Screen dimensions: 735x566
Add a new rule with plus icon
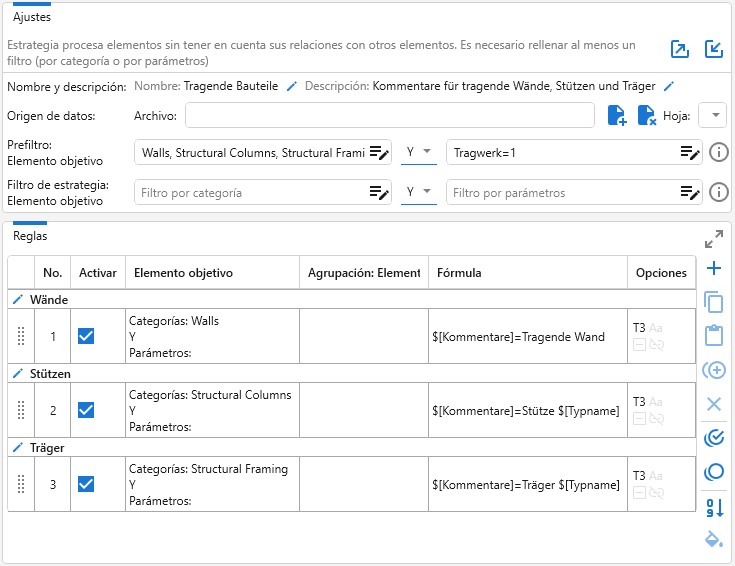(x=714, y=268)
